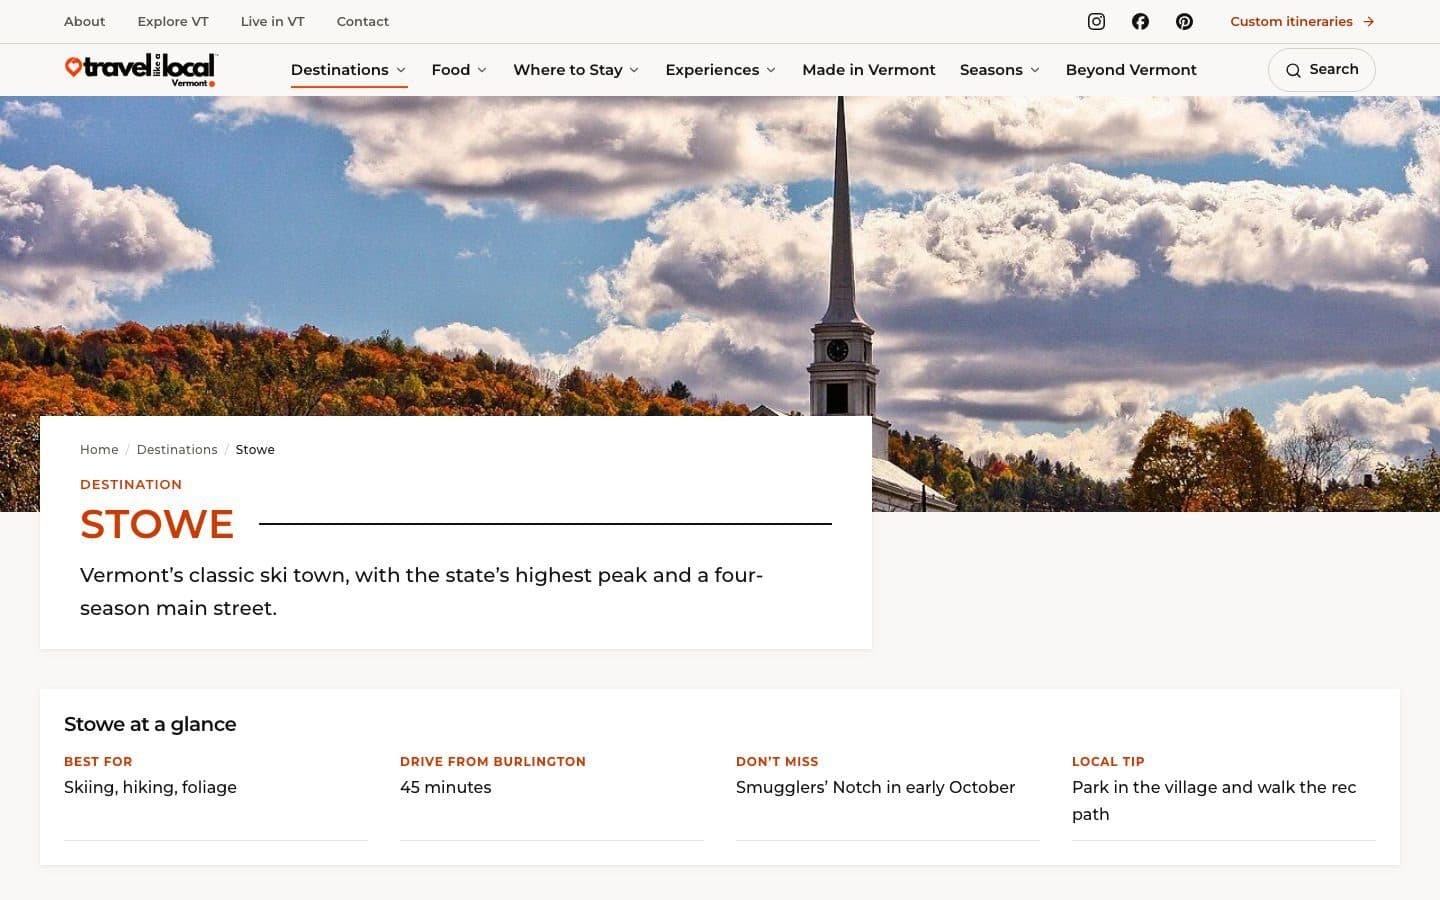
Task: Select 'Smugglers' Notch in early October' text
Action: pos(875,787)
